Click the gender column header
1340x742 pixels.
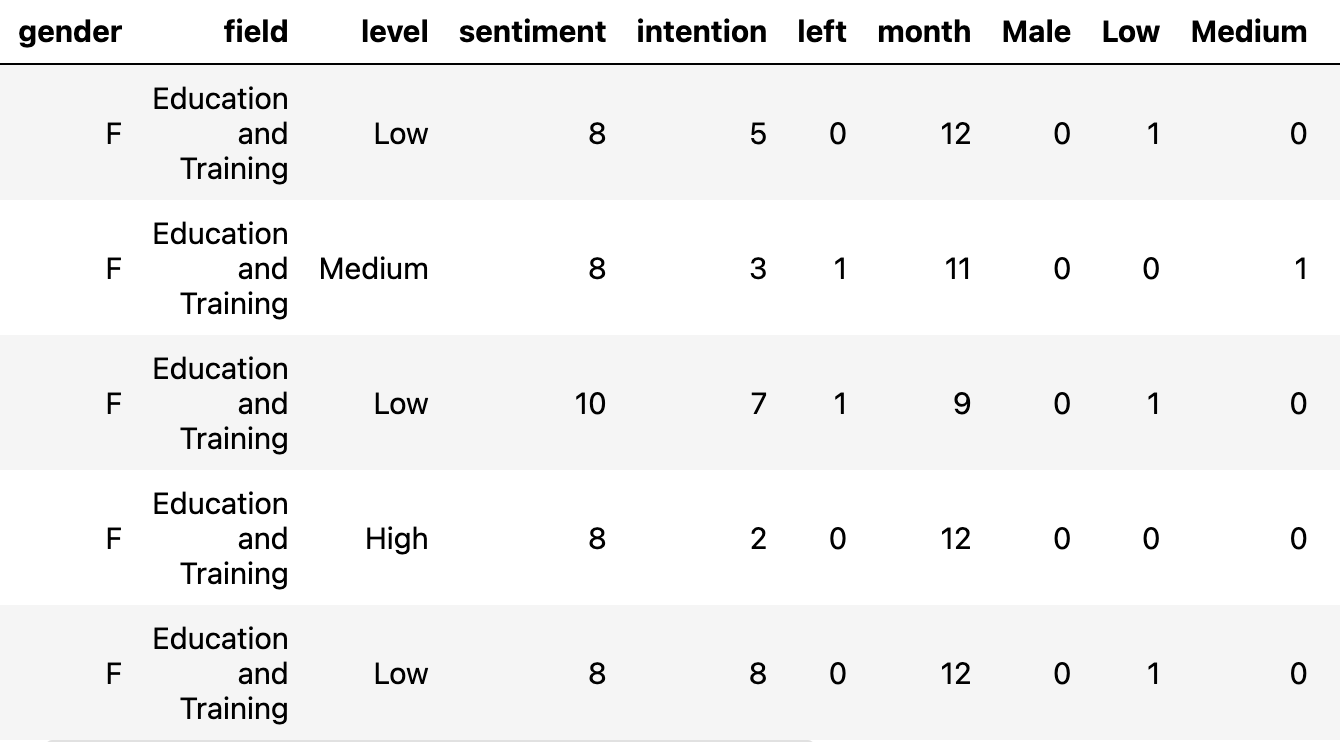pos(70,32)
